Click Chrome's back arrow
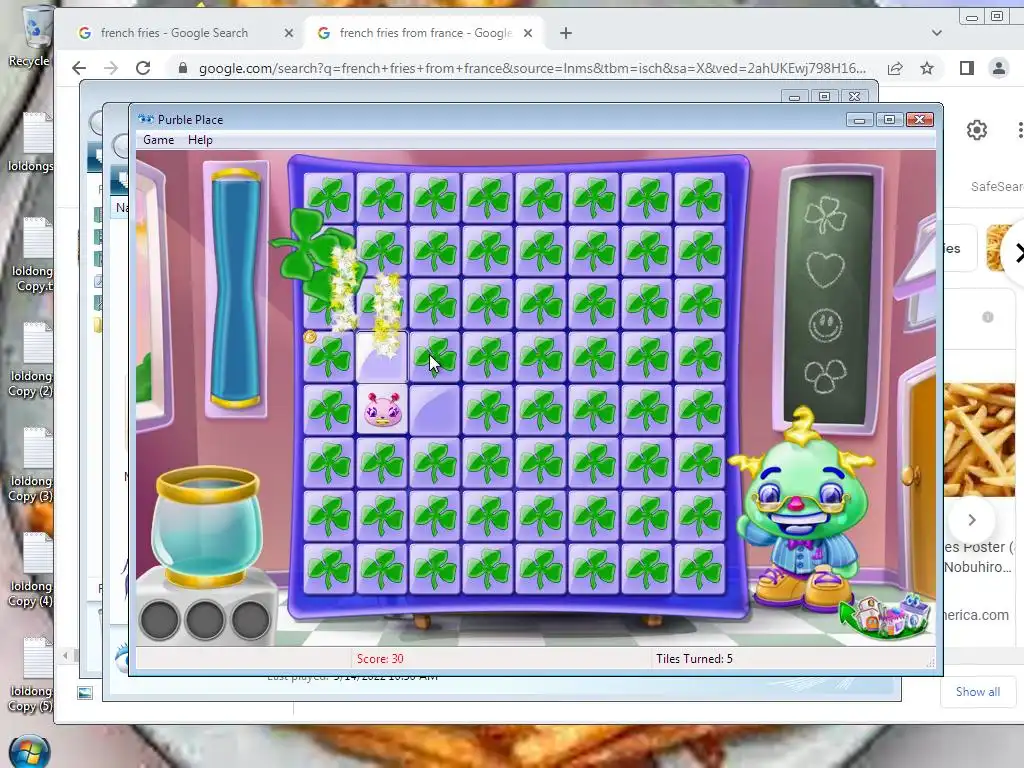The height and width of the screenshot is (768, 1024). (x=79, y=68)
